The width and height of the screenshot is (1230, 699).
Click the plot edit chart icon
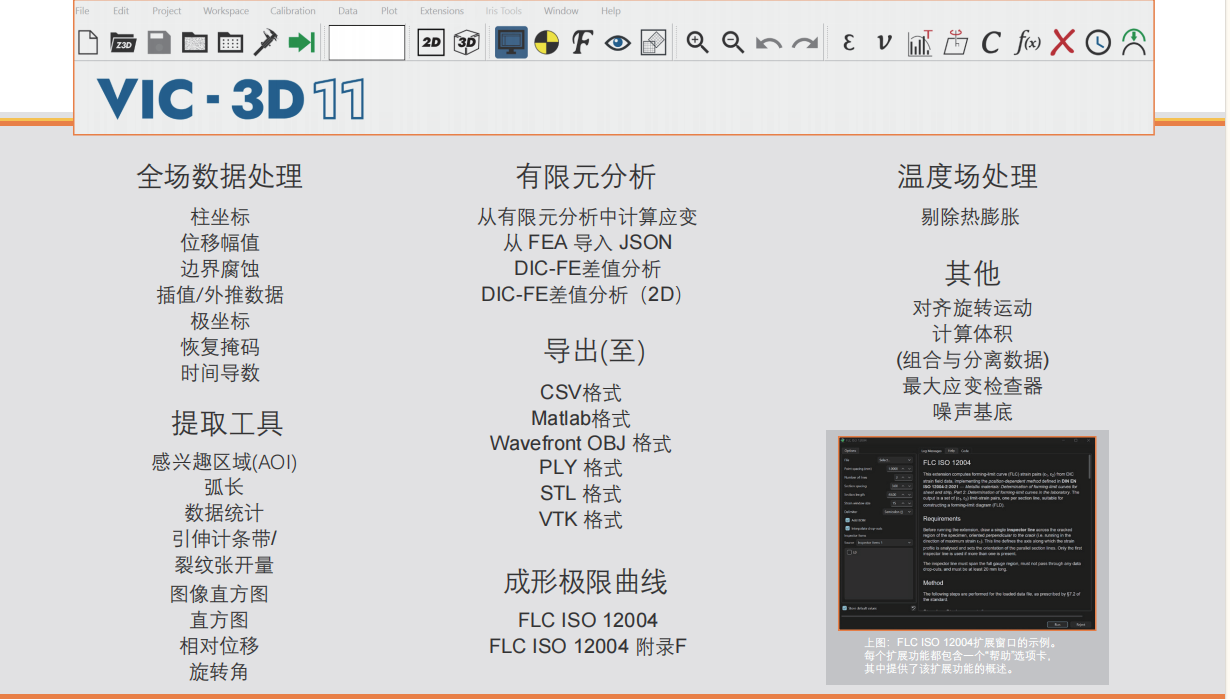653,43
